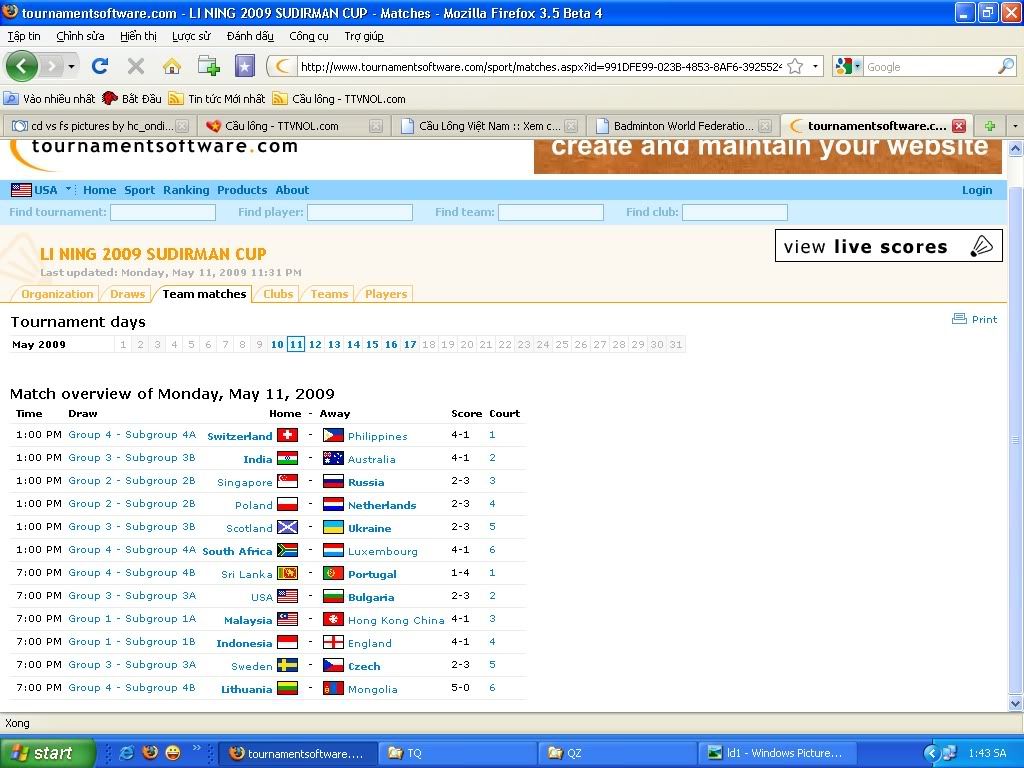
Task: Click the Portugal flag icon
Action: 333,573
